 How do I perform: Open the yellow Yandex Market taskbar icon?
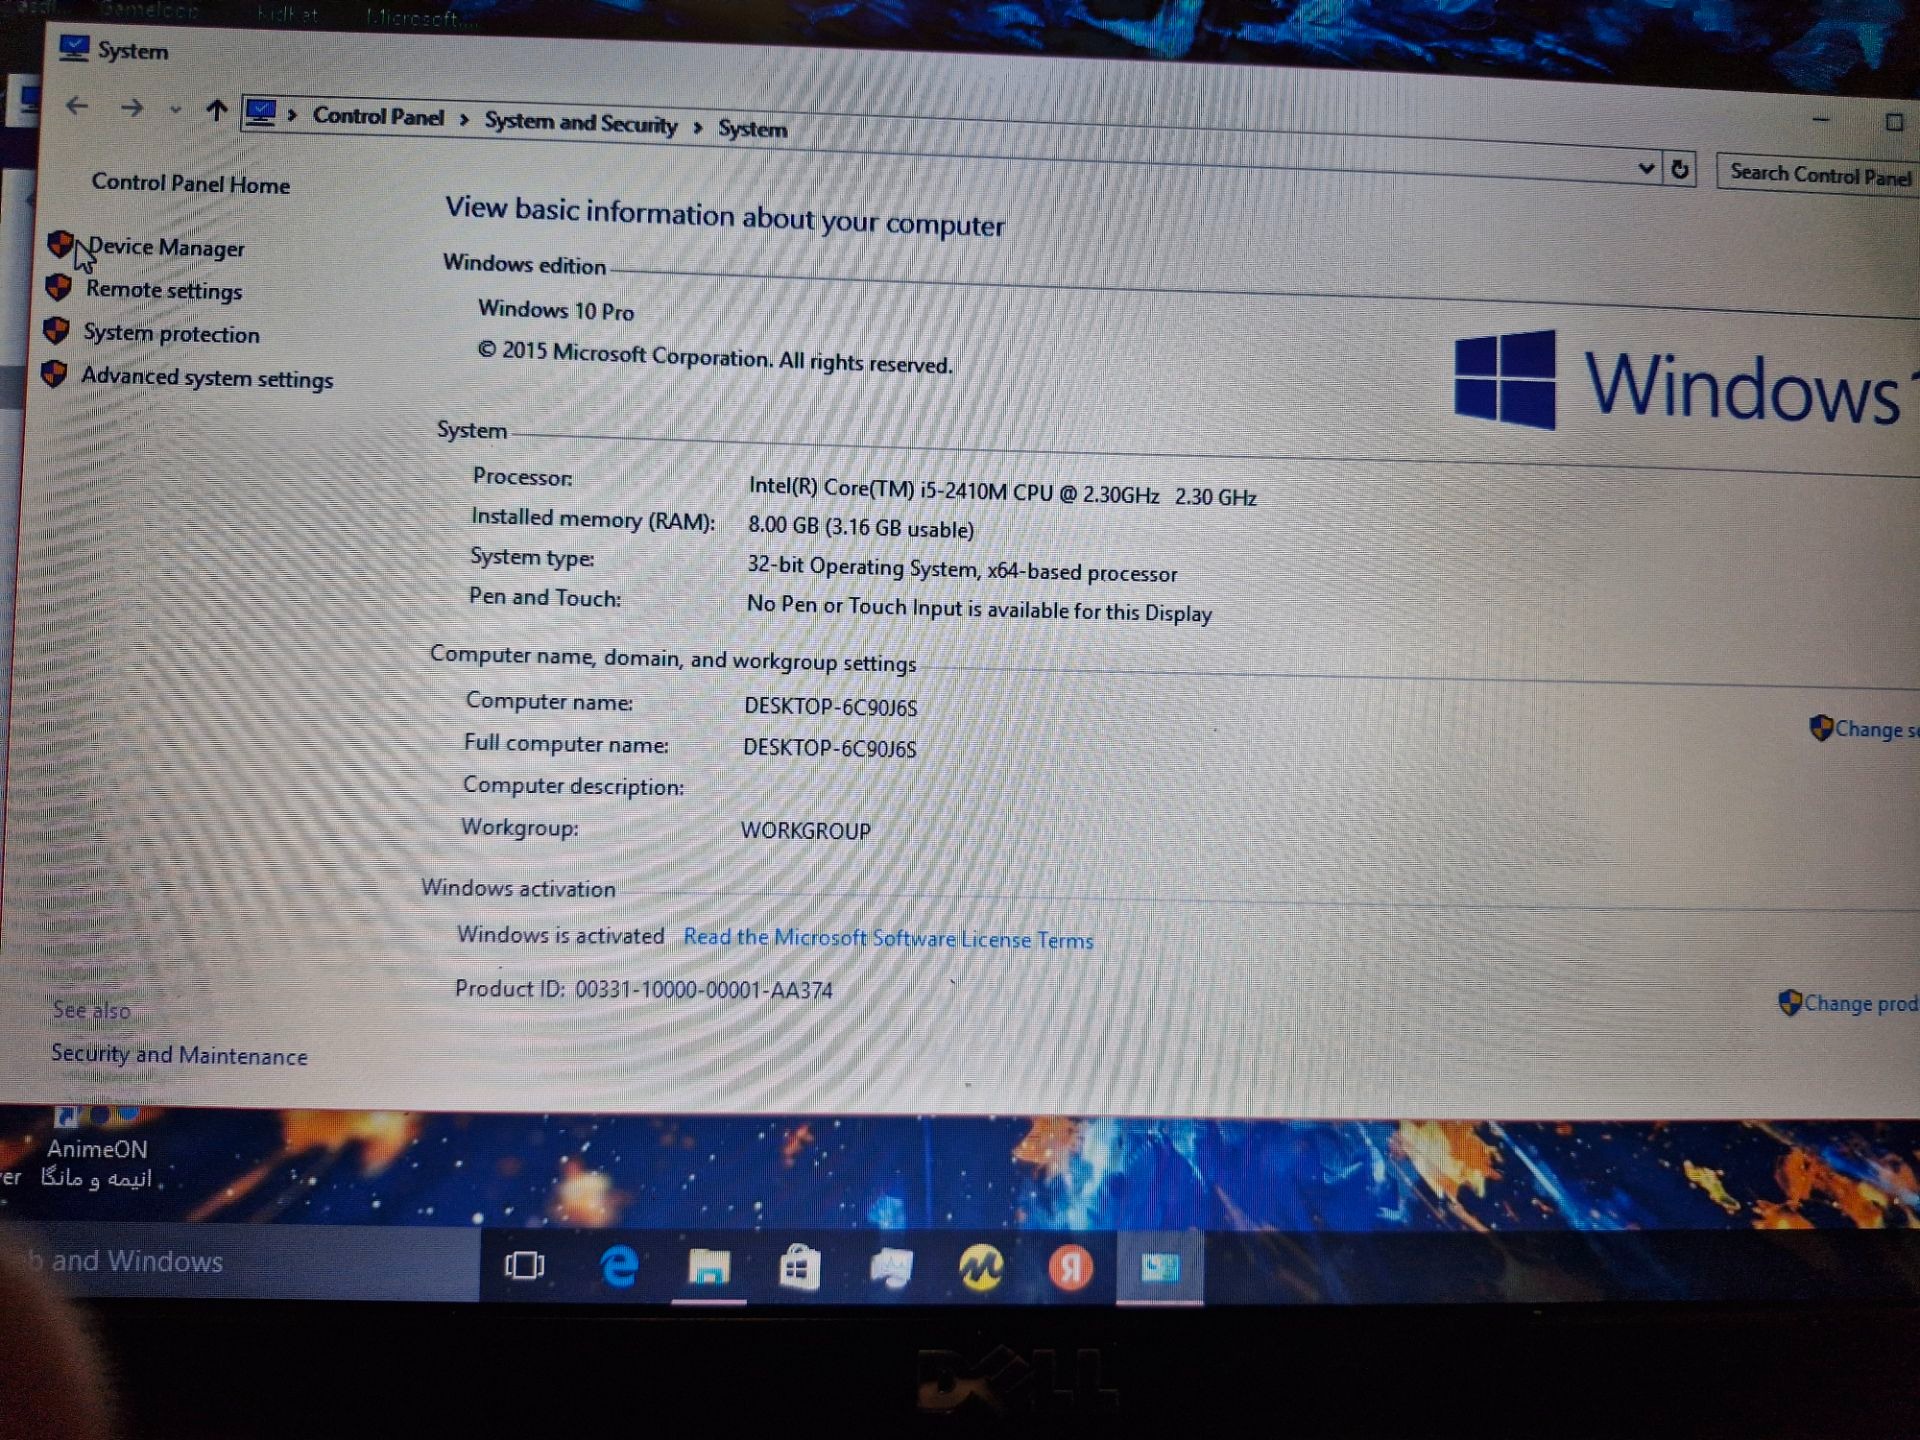pyautogui.click(x=980, y=1268)
